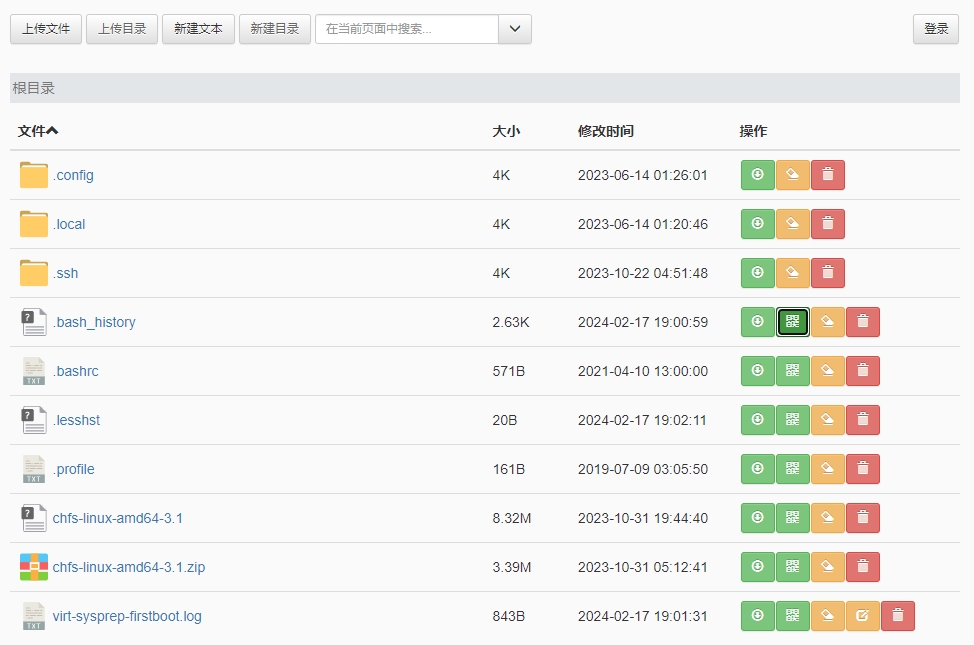This screenshot has width=974, height=645.
Task: Create a new folder with 新建目录
Action: (274, 29)
